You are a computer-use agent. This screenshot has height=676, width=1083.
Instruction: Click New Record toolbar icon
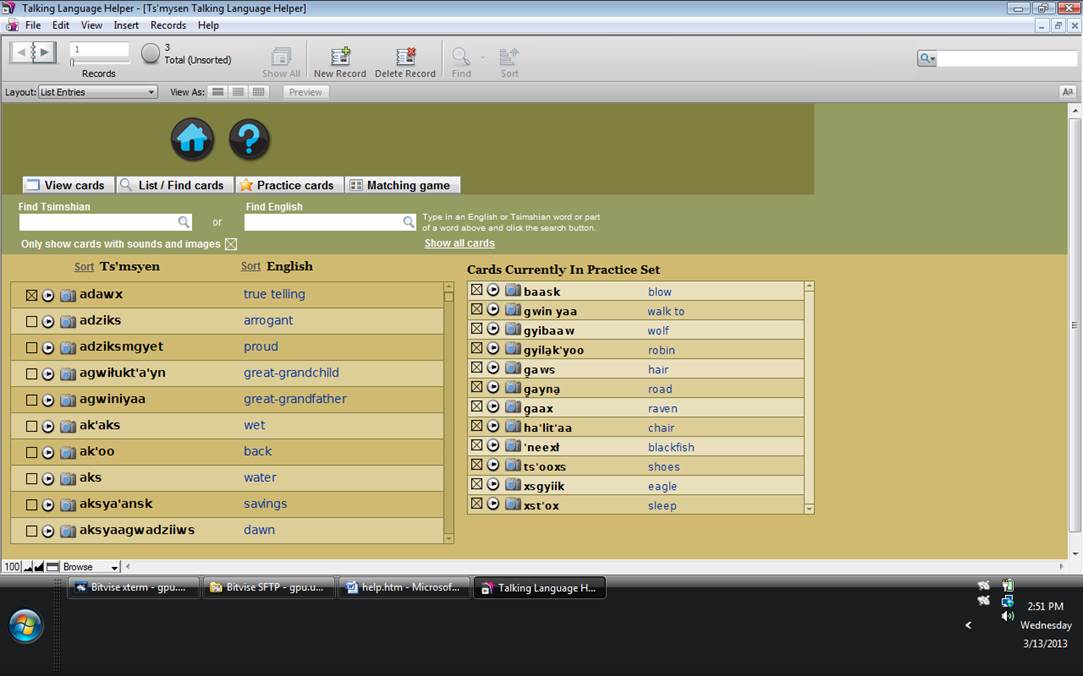pyautogui.click(x=340, y=57)
